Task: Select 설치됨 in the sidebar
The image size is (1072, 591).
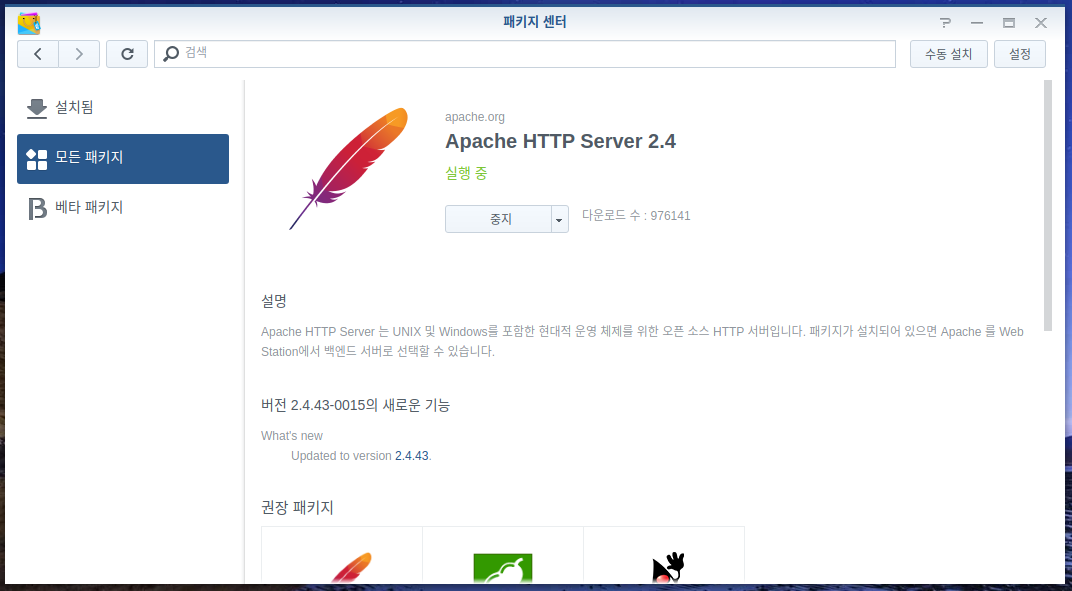Action: tap(123, 108)
